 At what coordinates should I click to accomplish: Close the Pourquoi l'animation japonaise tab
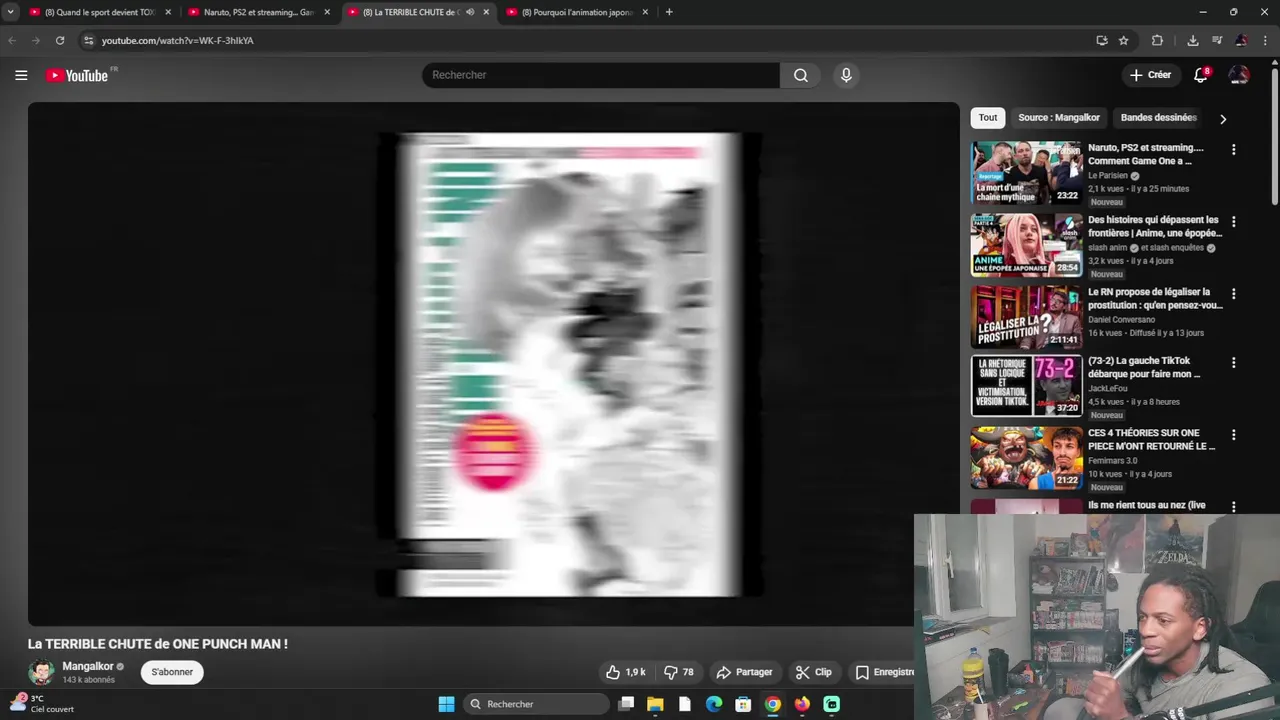tap(645, 12)
